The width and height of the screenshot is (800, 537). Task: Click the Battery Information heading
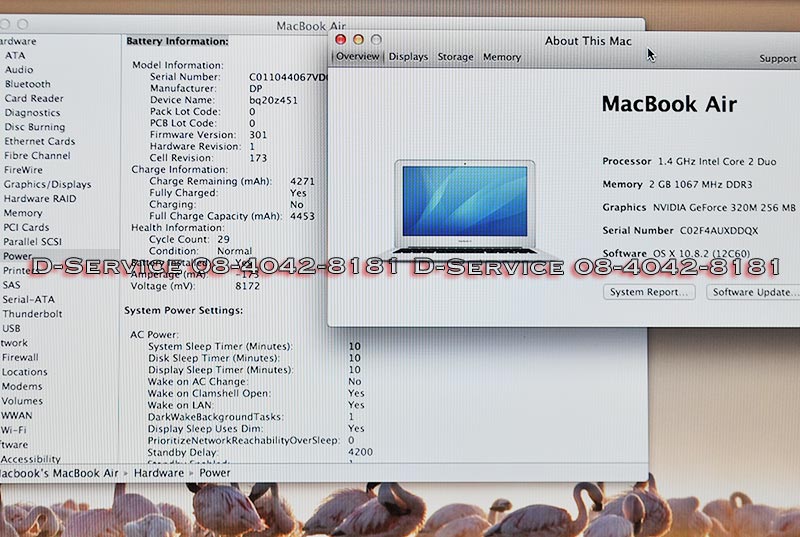[178, 41]
